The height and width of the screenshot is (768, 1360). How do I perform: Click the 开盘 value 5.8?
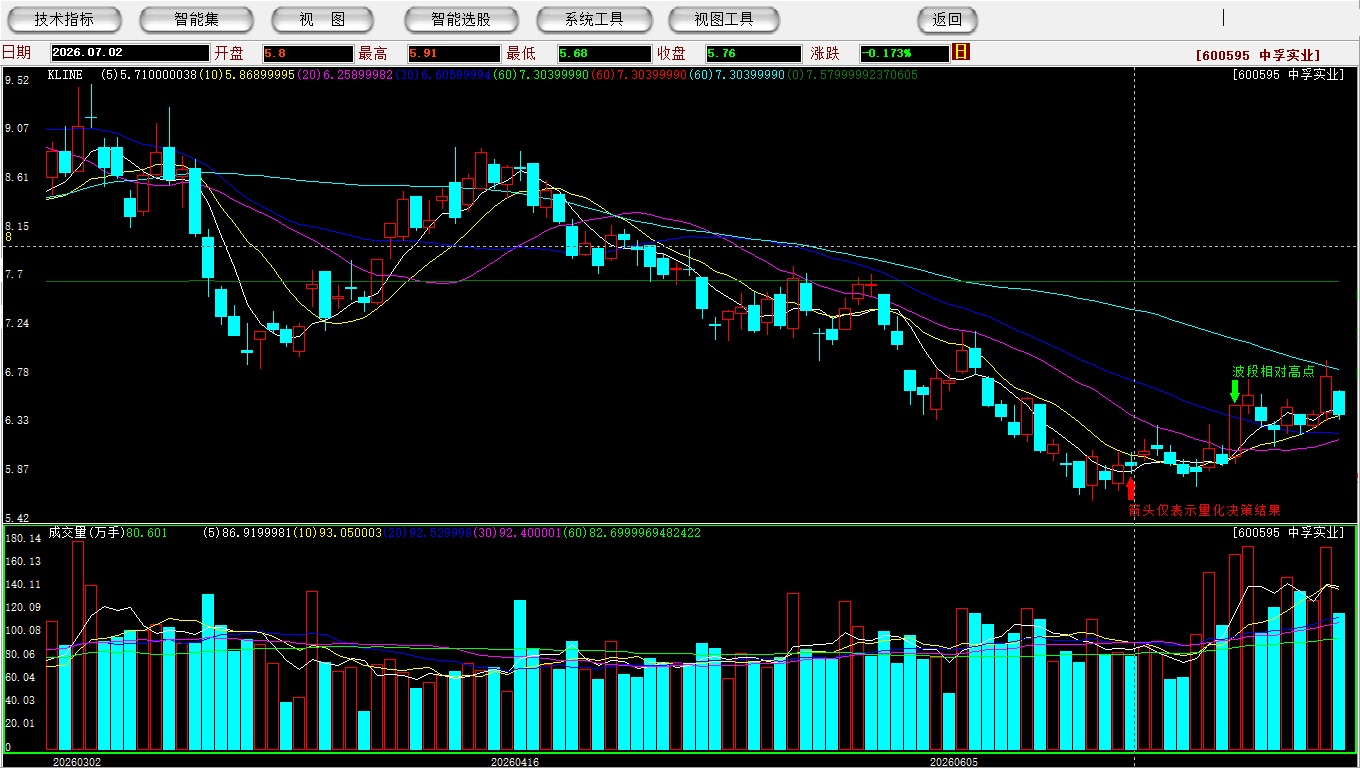click(308, 54)
